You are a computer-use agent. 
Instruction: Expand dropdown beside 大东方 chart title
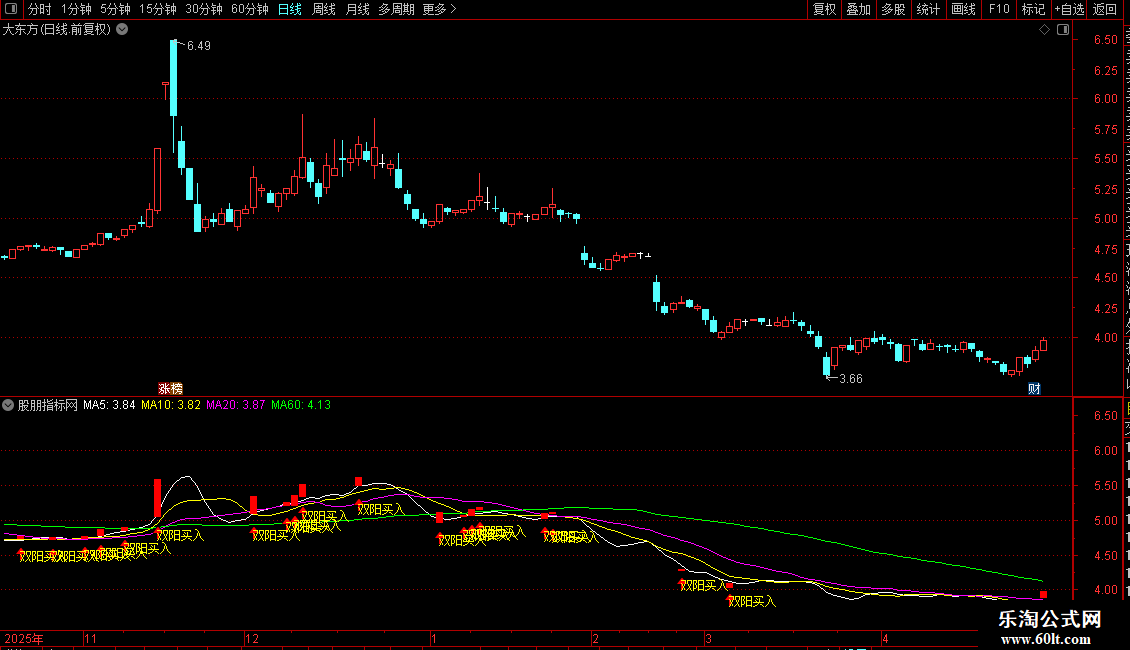coord(123,29)
